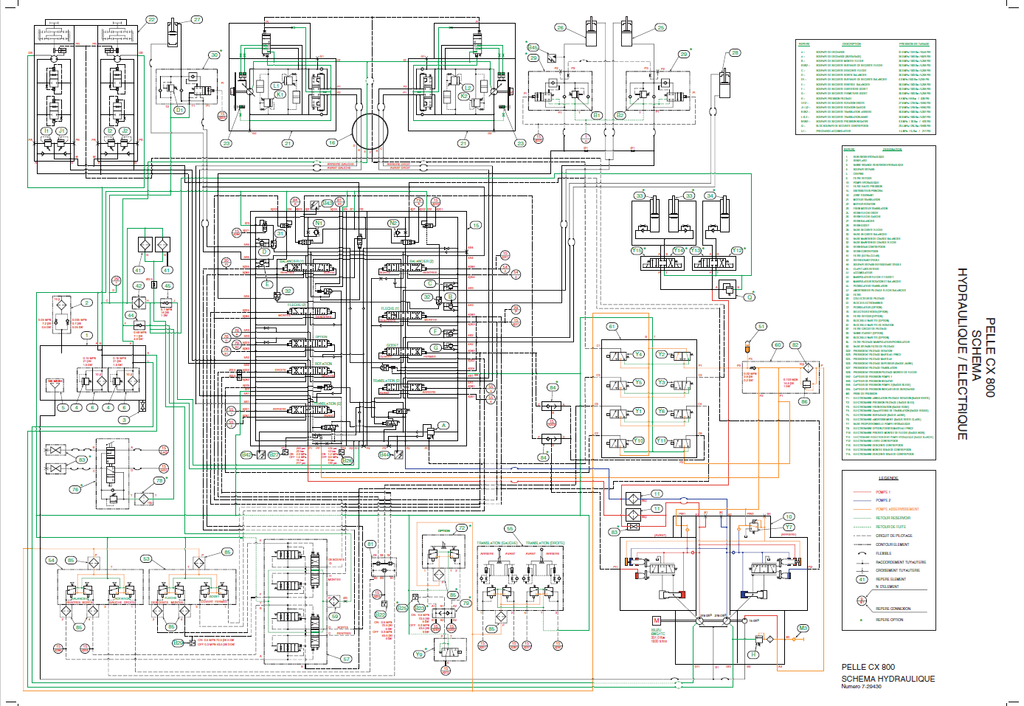Viewport: 1024px width, 706px height.
Task: Click the B1 valve marker
Action: [597, 115]
